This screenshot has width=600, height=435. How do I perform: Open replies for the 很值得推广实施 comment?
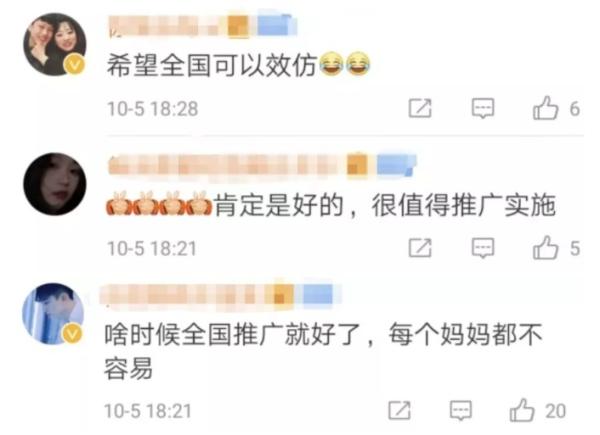[x=483, y=248]
